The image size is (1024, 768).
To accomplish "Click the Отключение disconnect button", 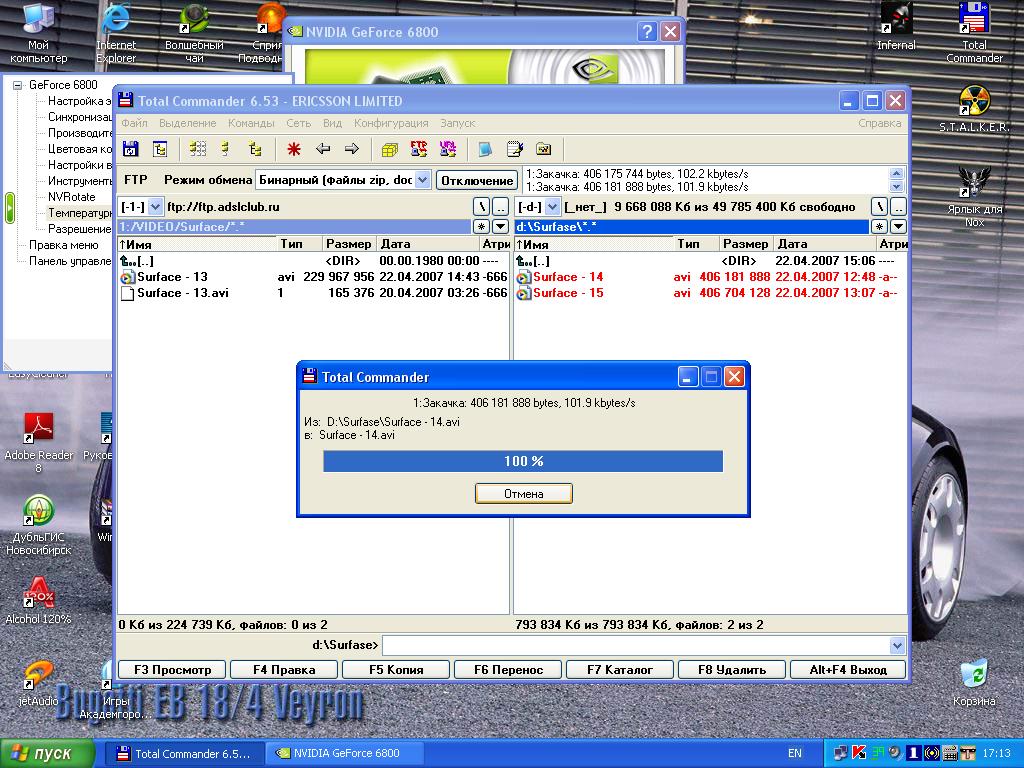I will 477,180.
